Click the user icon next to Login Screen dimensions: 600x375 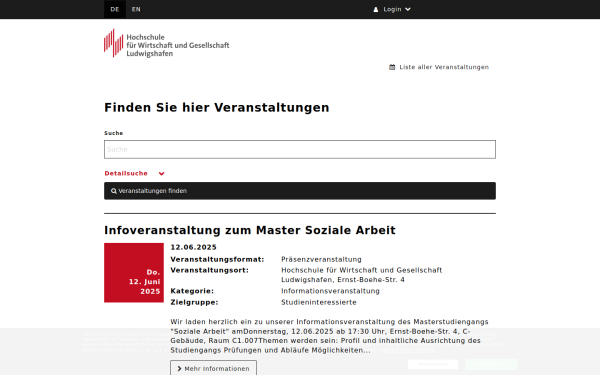tap(376, 10)
